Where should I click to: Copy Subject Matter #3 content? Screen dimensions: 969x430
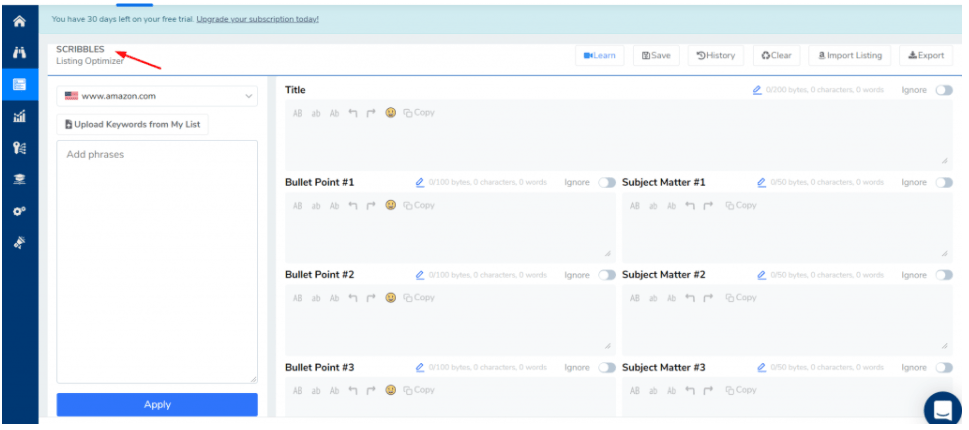741,390
